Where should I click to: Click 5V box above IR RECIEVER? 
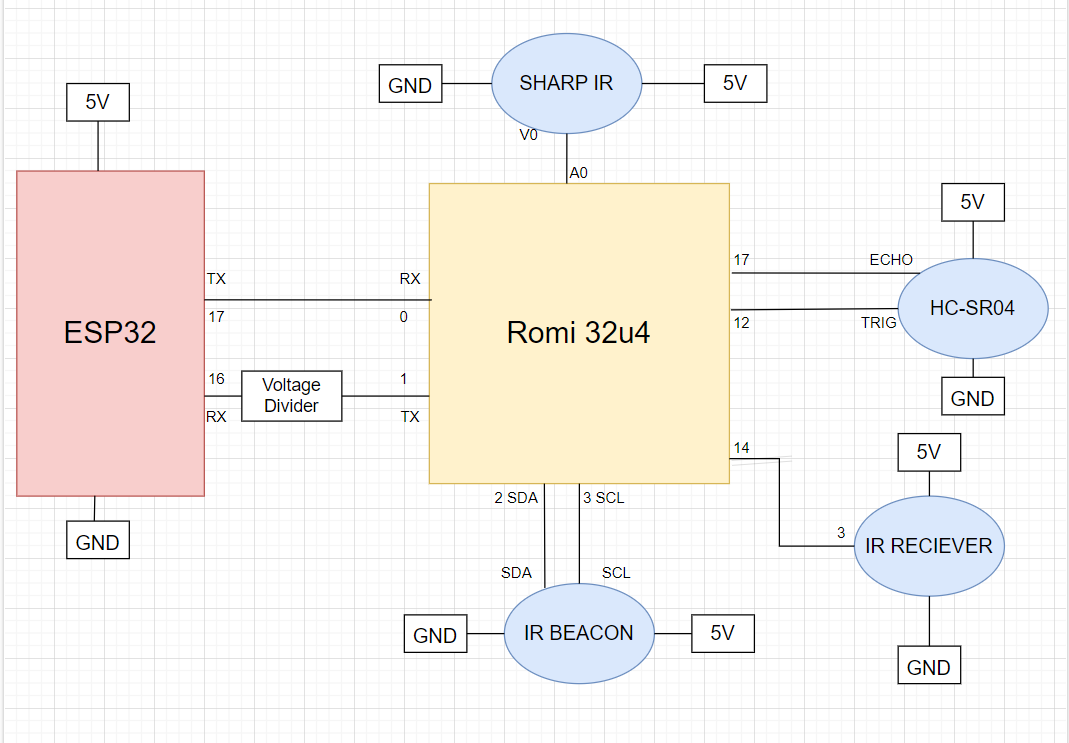[x=928, y=452]
